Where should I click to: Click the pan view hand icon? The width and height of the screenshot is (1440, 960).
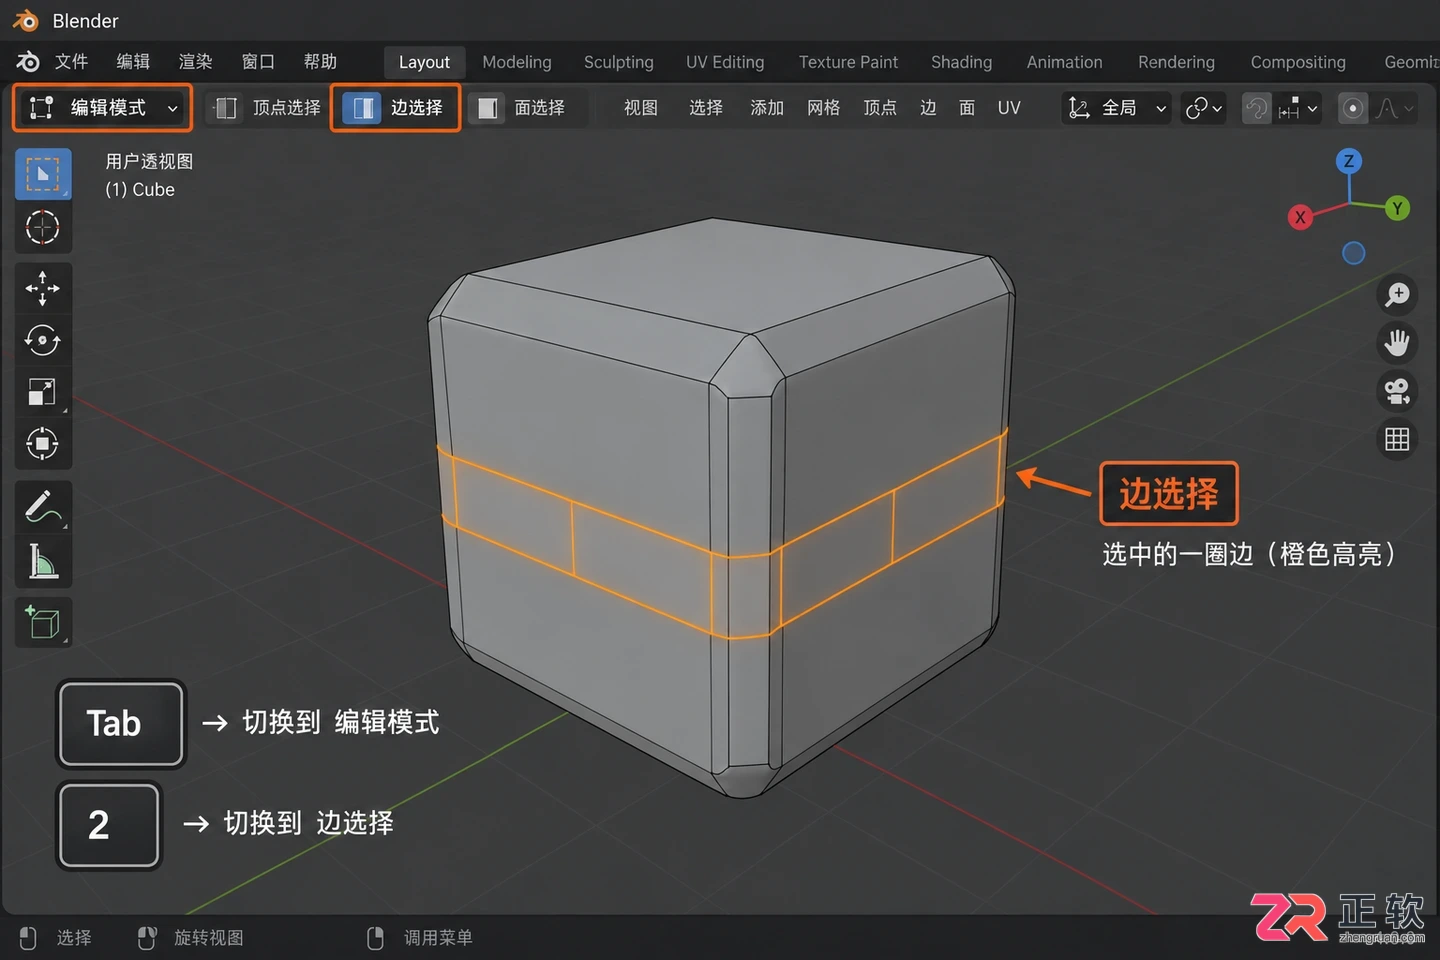pyautogui.click(x=1397, y=343)
